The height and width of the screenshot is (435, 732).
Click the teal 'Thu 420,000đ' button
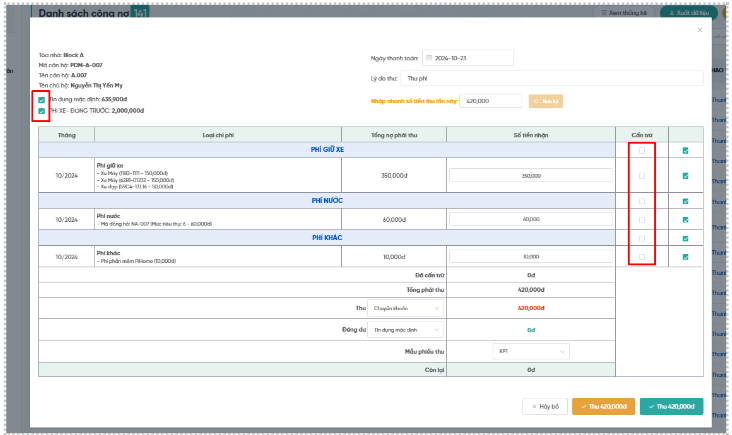(671, 407)
